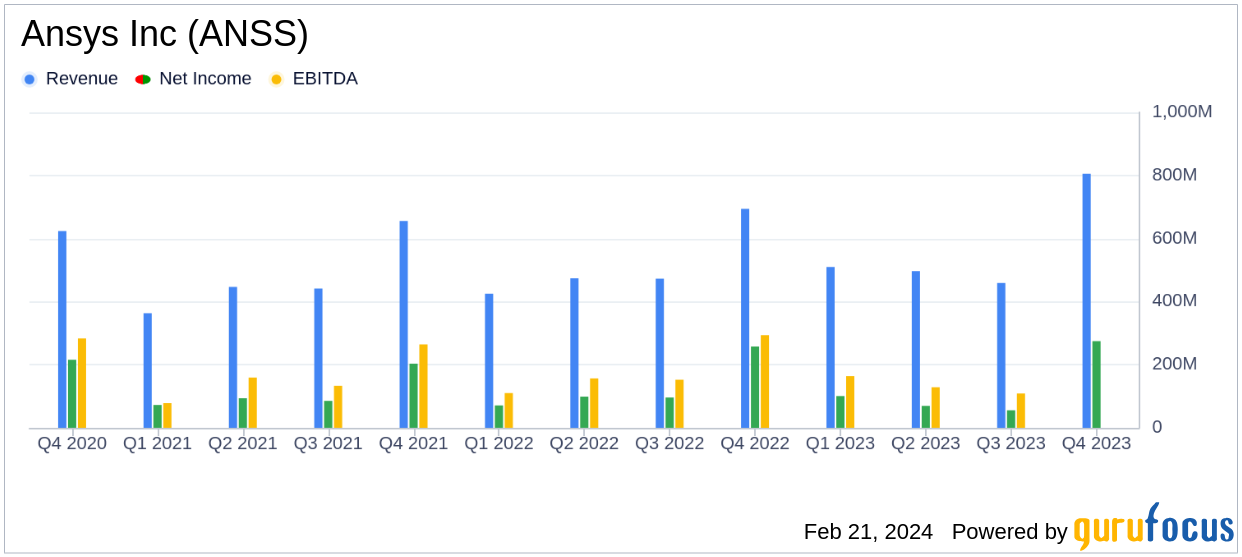This screenshot has height=557, width=1242.
Task: Toggle the EBITDA legend item
Action: (313, 79)
